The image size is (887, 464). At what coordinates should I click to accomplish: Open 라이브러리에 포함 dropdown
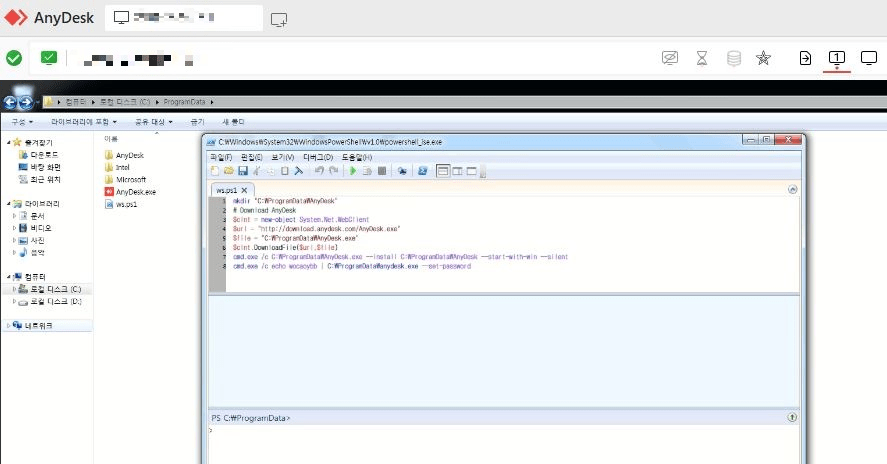(x=84, y=122)
